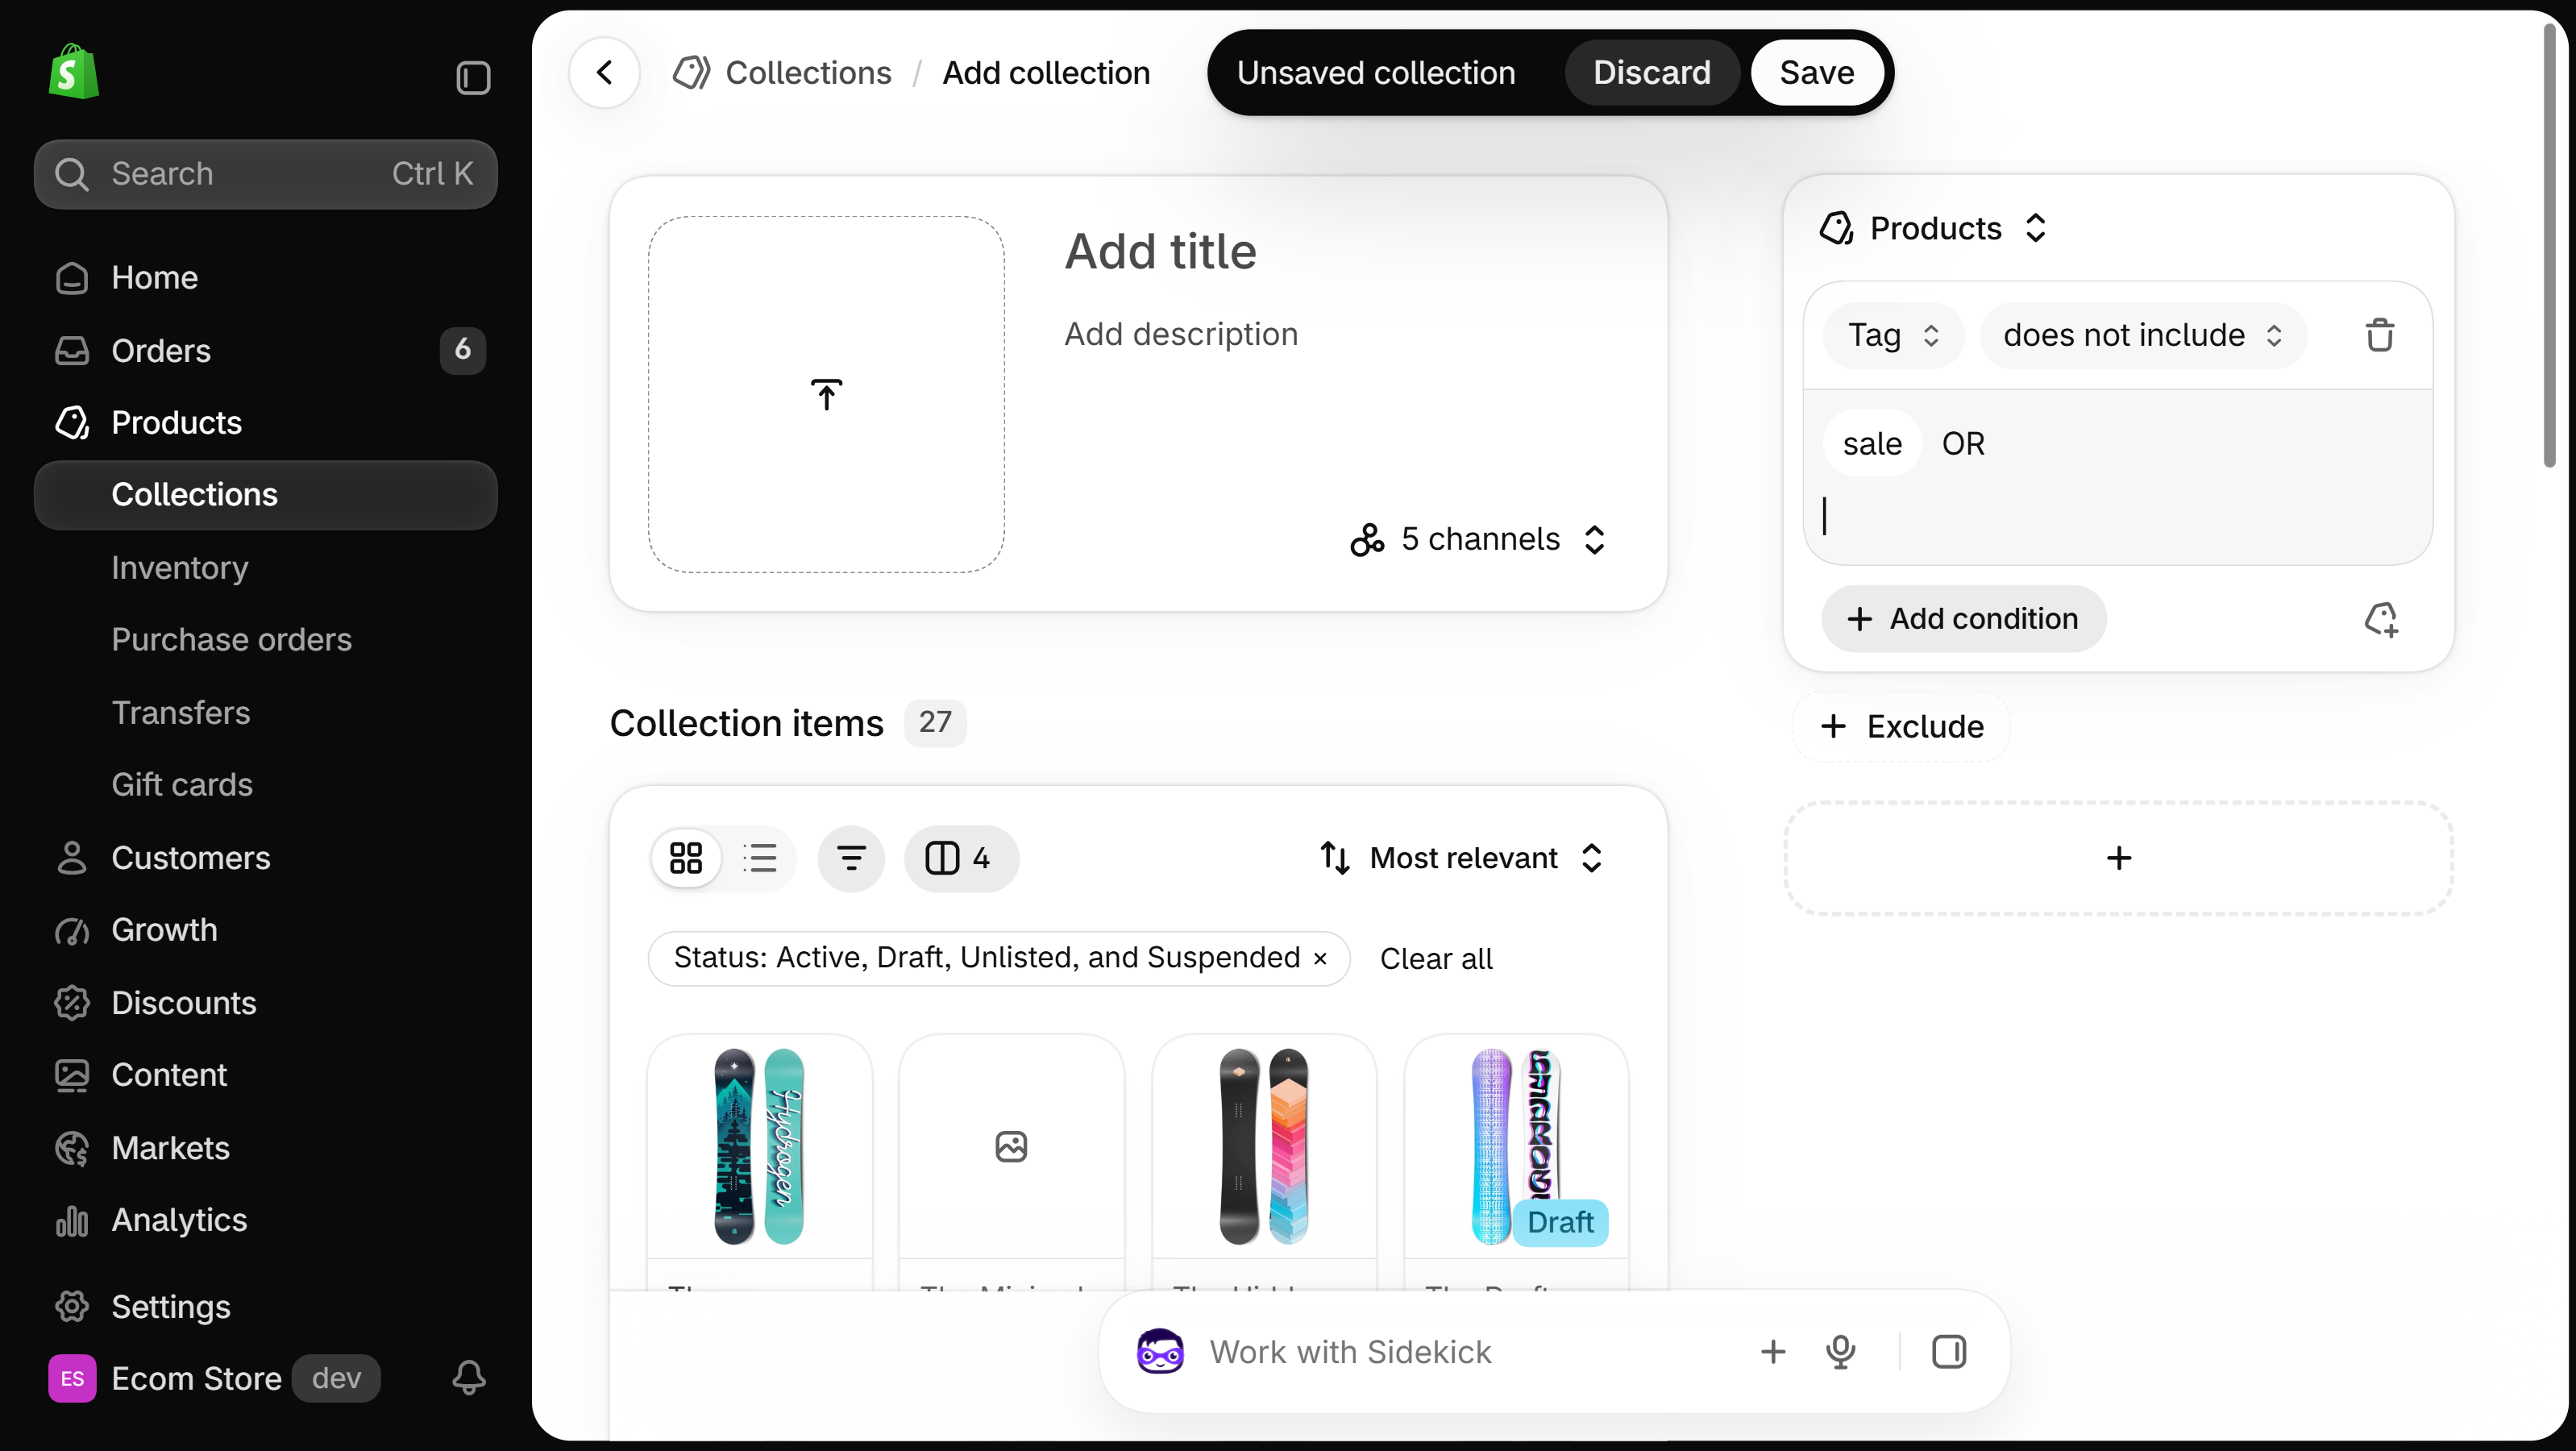Image resolution: width=2576 pixels, height=1451 pixels.
Task: Open the Hydrogen snowboard thumbnail
Action: pos(760,1146)
